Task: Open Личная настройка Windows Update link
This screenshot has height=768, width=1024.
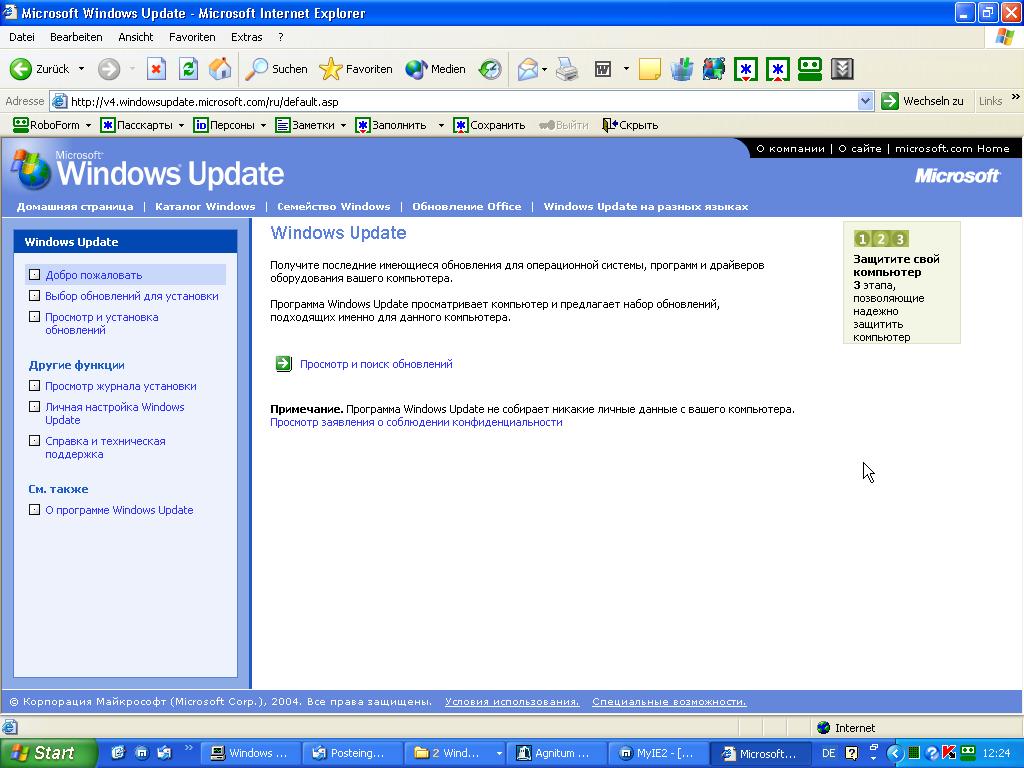Action: (115, 413)
